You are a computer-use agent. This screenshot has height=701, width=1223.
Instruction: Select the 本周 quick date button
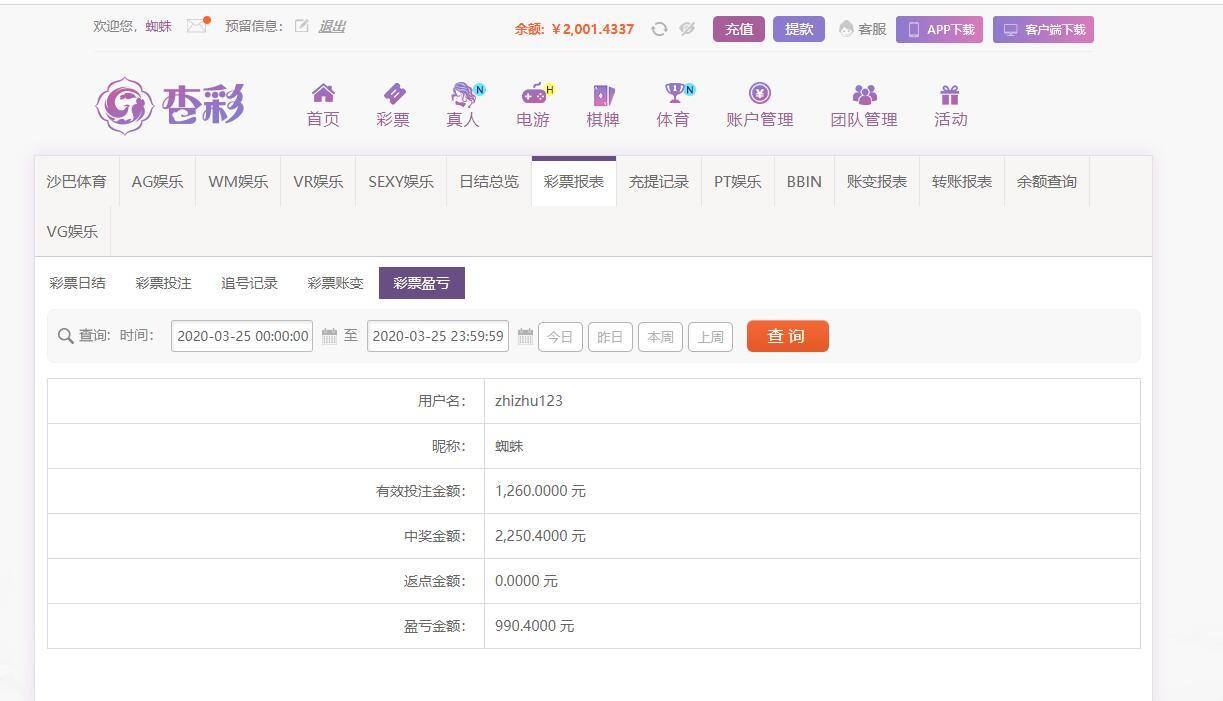660,337
